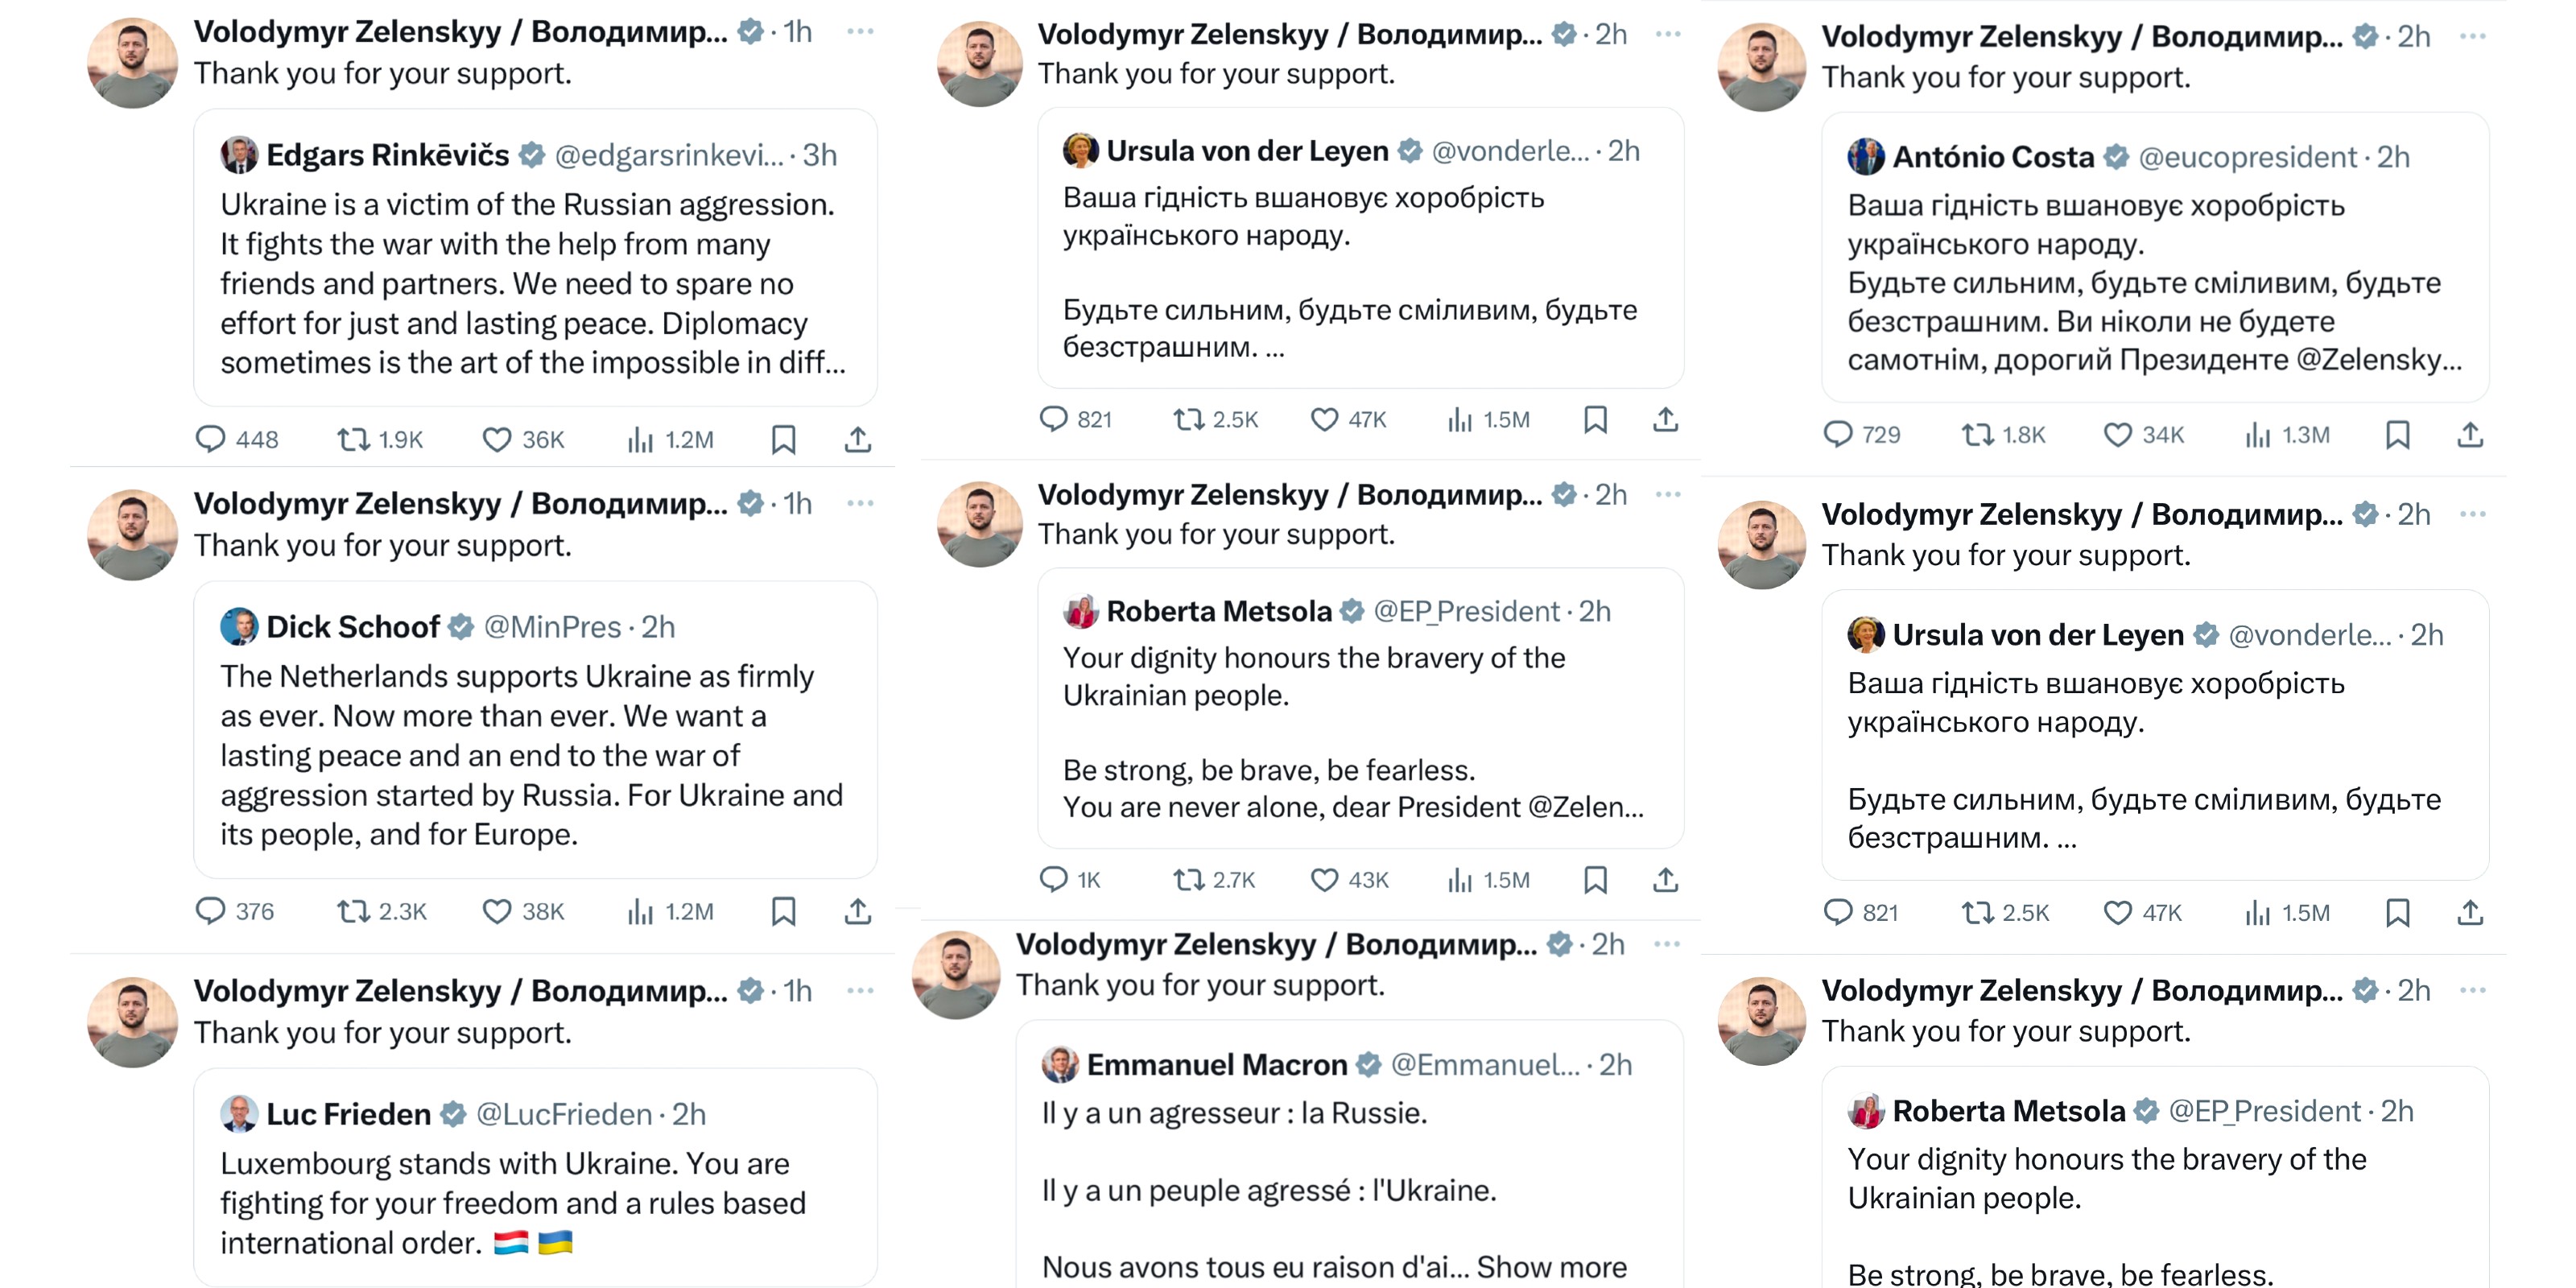Bookmark the post quoting Roberta Metsola, 43K likes
Image resolution: width=2576 pixels, height=1288 pixels.
pos(1595,880)
